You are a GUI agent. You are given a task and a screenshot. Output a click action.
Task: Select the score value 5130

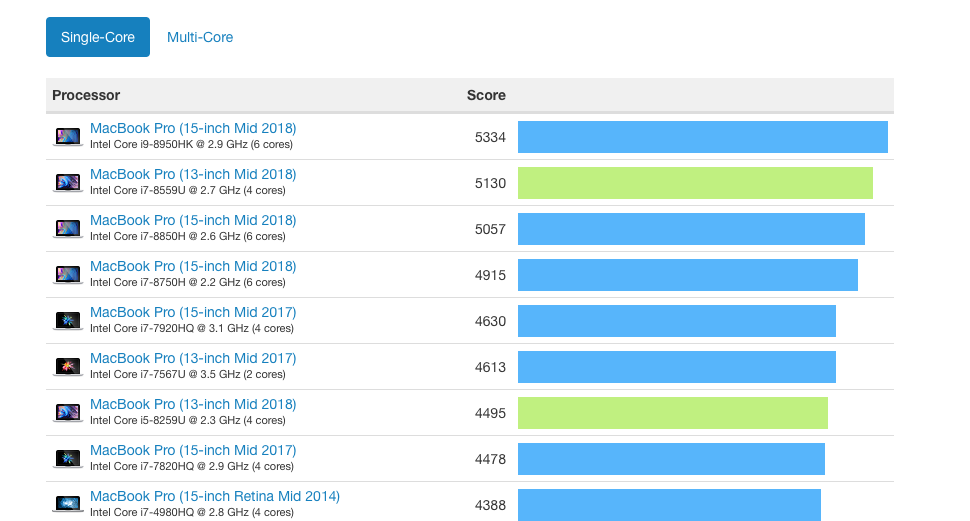pos(491,183)
